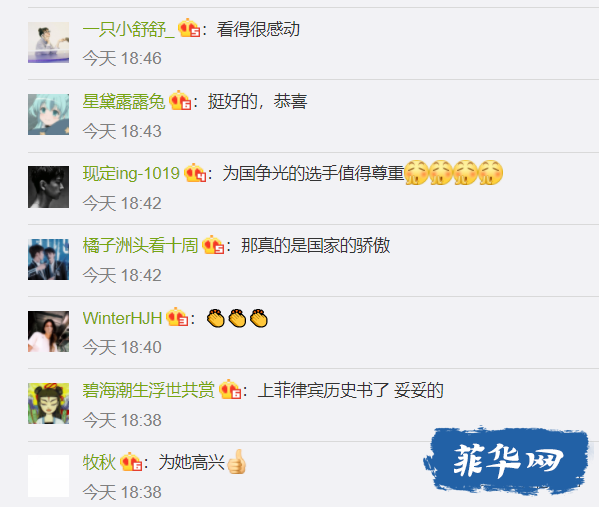Click the crown badge next to 牧秋
Viewport: 599px width, 507px height.
click(131, 462)
